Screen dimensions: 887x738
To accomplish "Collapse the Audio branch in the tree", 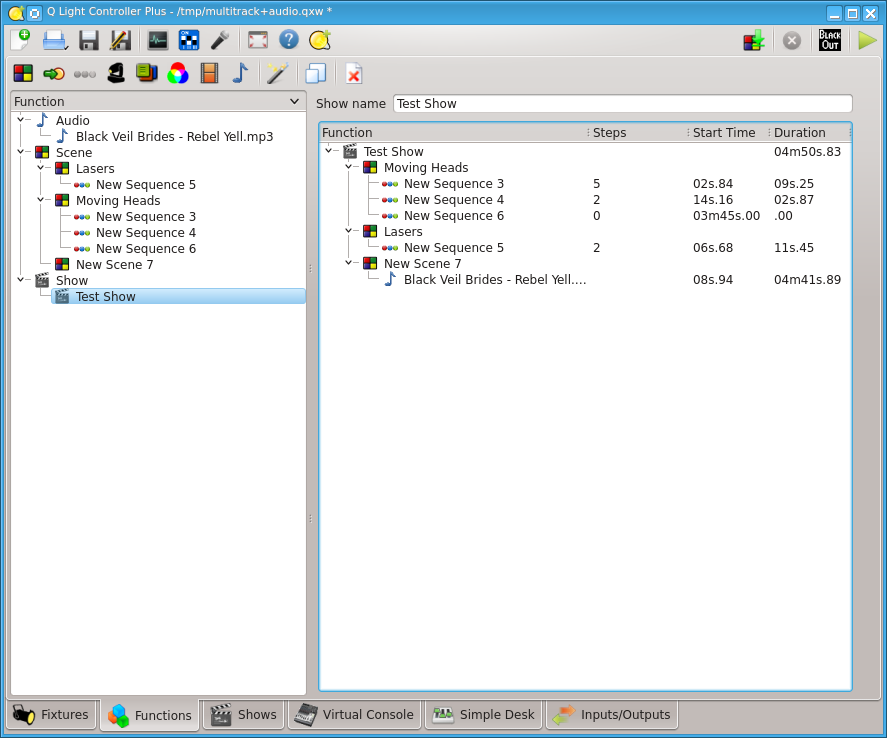I will [x=22, y=120].
